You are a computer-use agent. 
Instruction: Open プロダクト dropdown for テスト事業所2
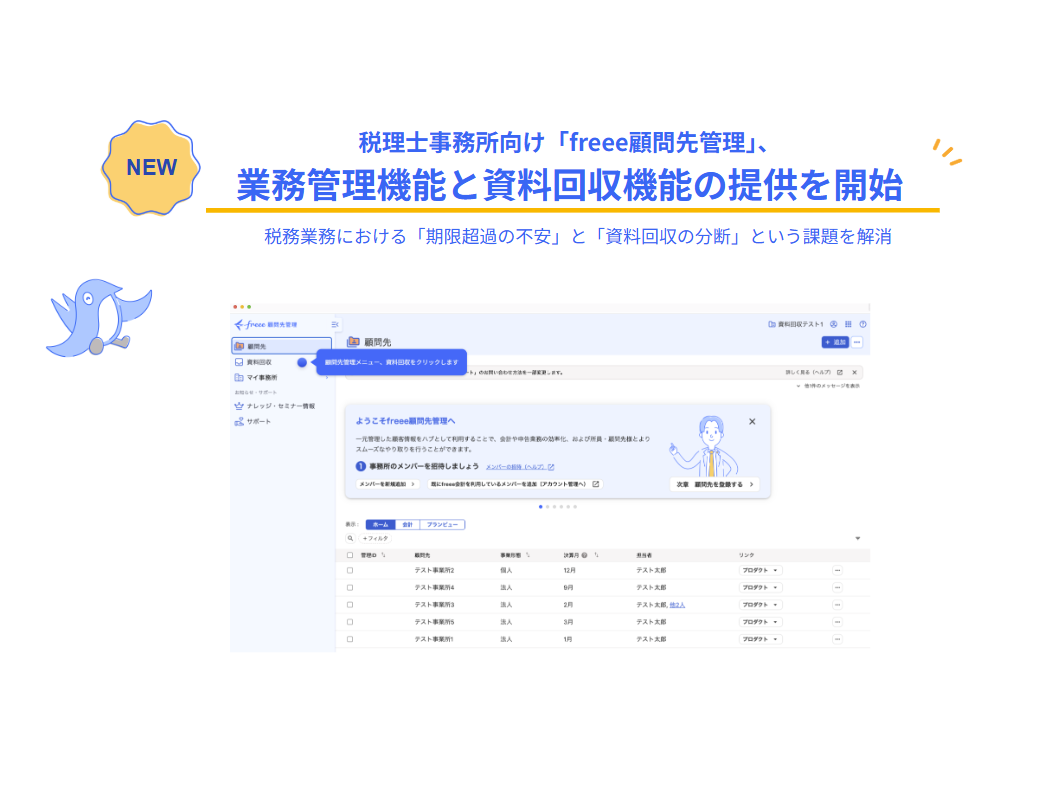pos(760,571)
